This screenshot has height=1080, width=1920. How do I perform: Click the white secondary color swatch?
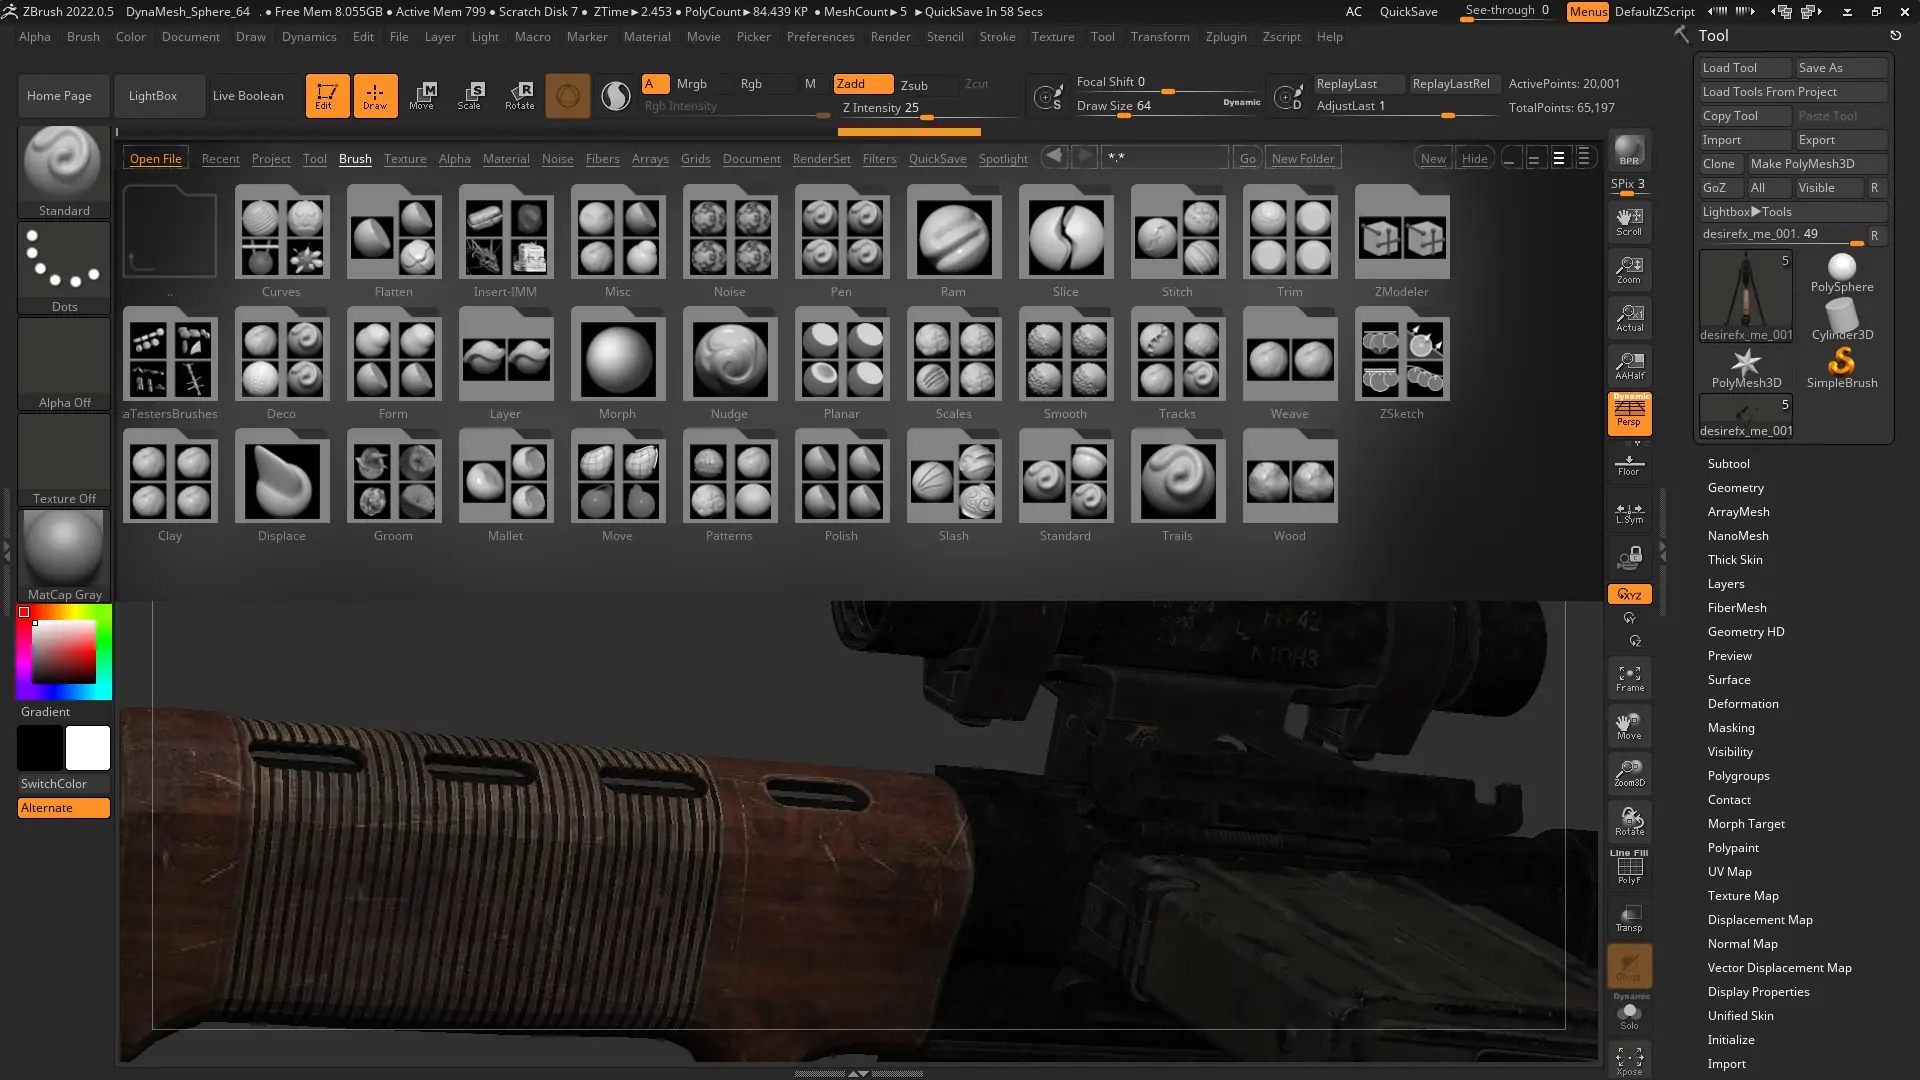(x=88, y=748)
